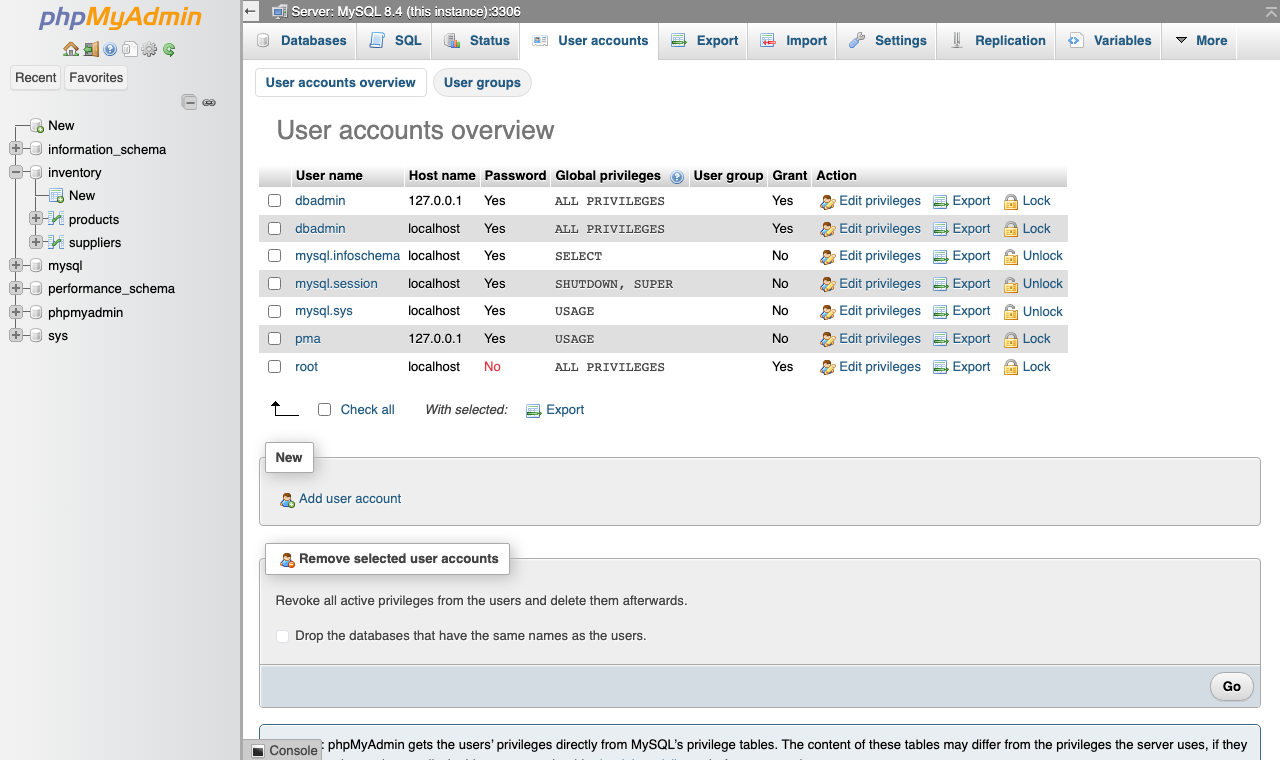Open navigation panel settings gear icon
Viewport: 1280px width, 760px height.
pos(149,49)
